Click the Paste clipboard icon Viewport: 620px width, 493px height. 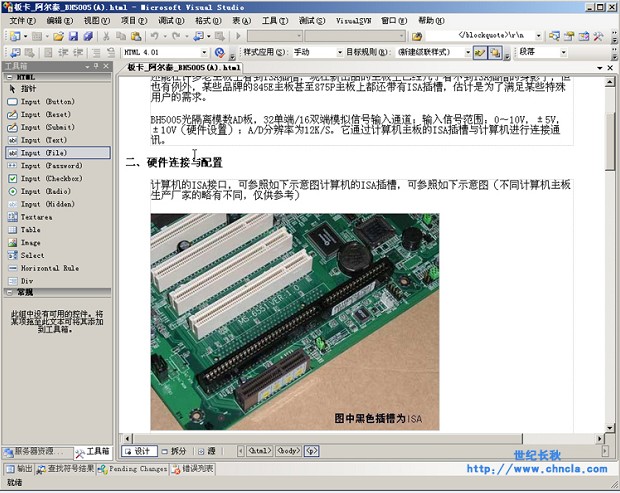(136, 36)
